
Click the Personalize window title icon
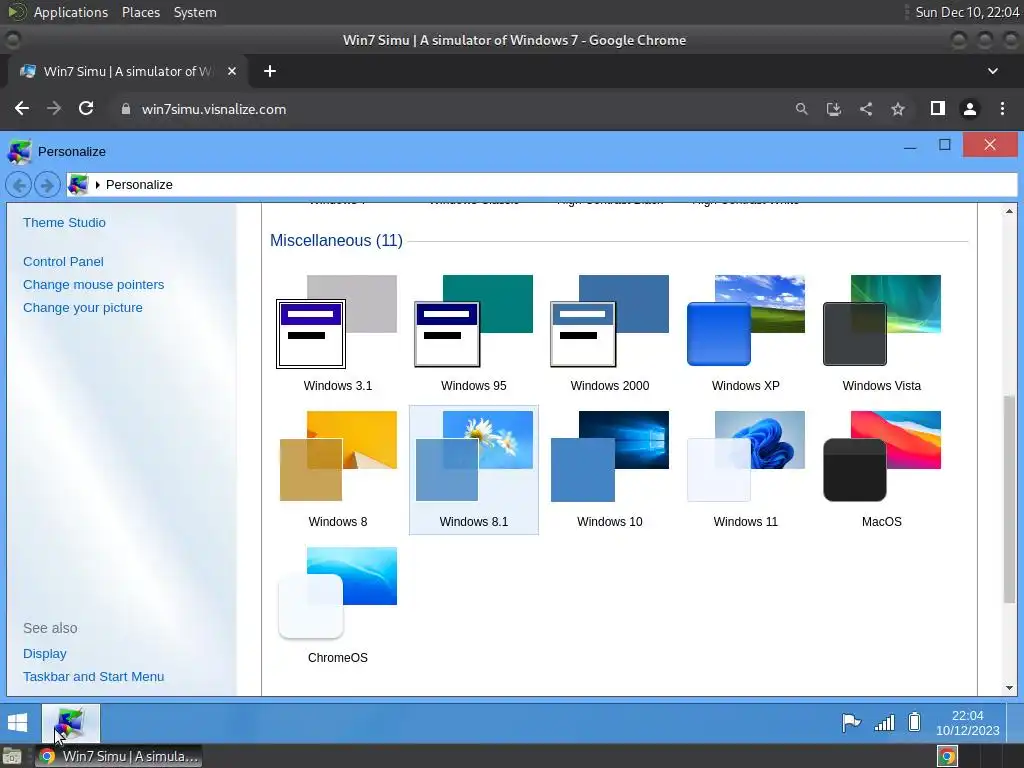click(19, 152)
